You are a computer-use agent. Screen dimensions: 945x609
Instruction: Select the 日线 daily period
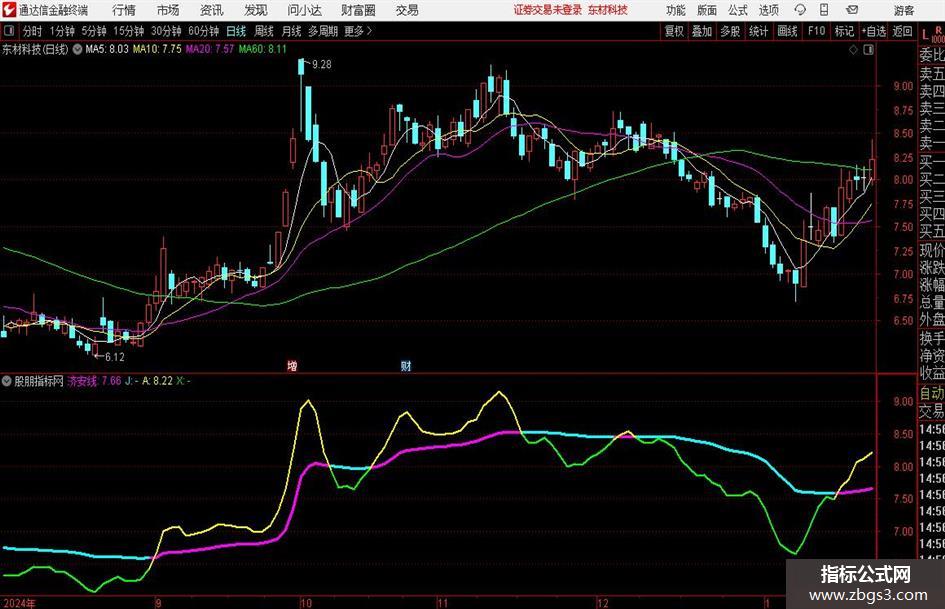pyautogui.click(x=236, y=31)
